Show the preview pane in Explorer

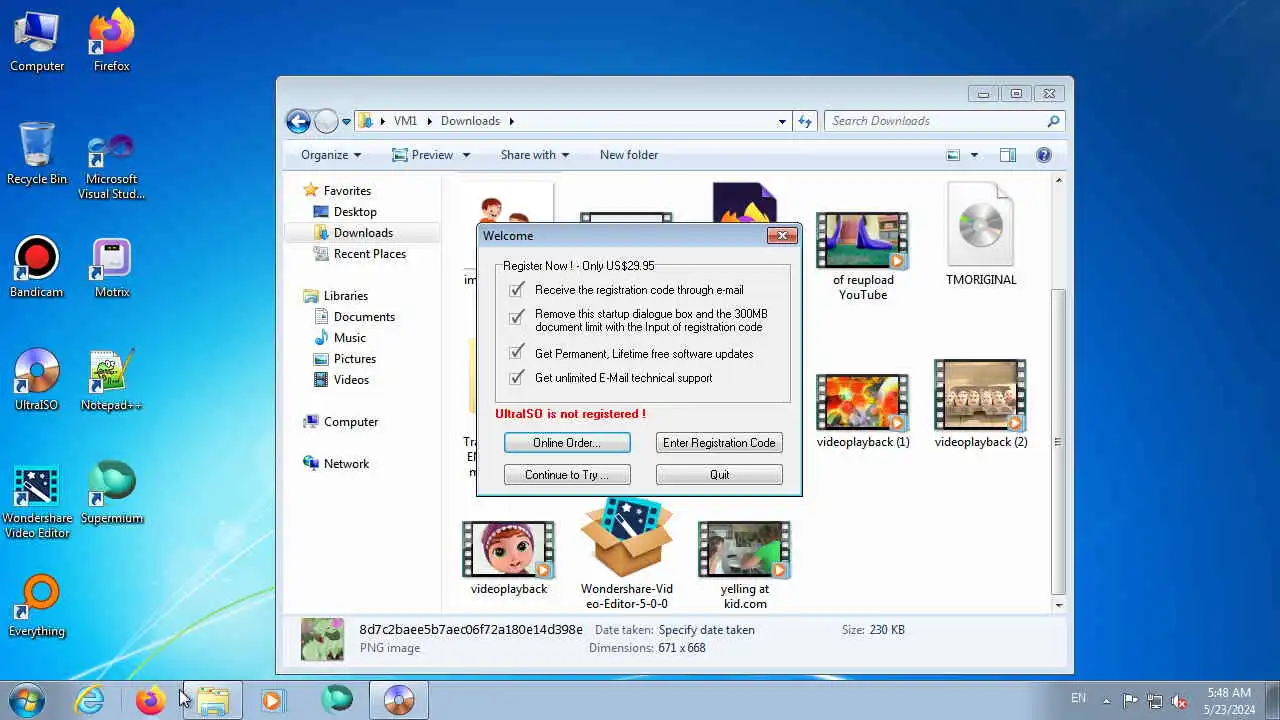pos(1008,155)
